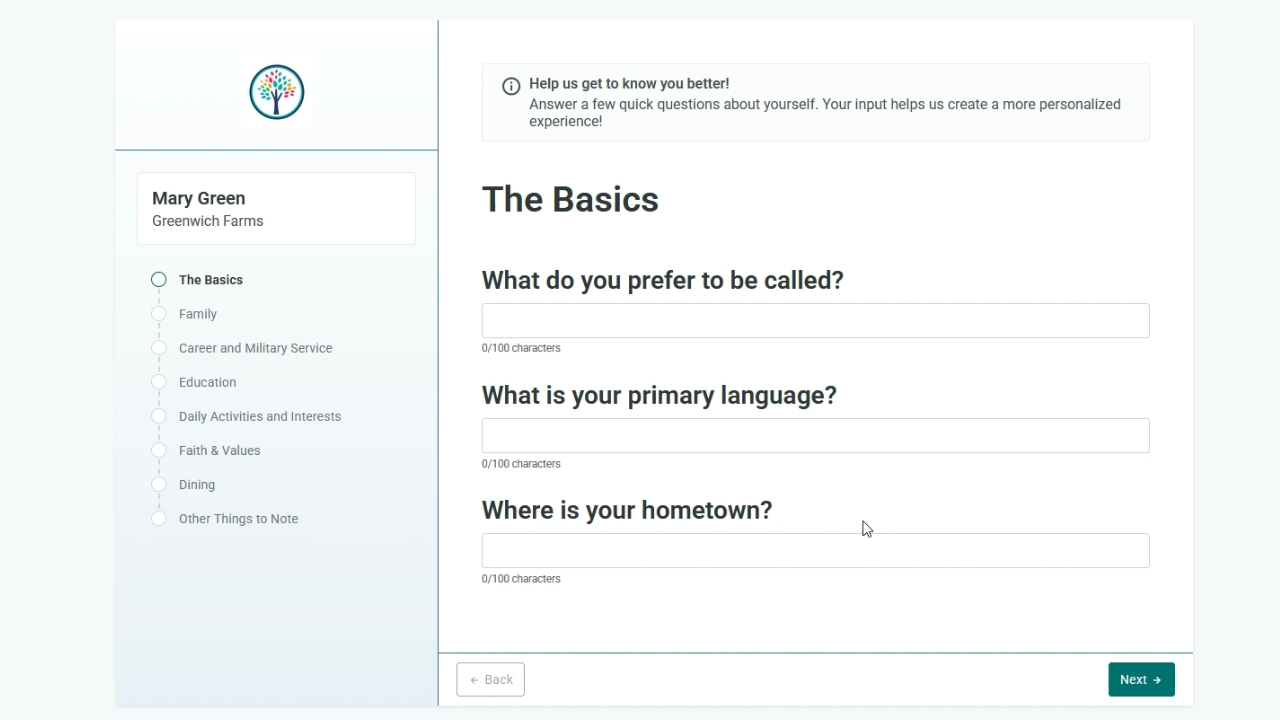Screen dimensions: 1280x720
Task: Focus the primary language input field
Action: [816, 435]
